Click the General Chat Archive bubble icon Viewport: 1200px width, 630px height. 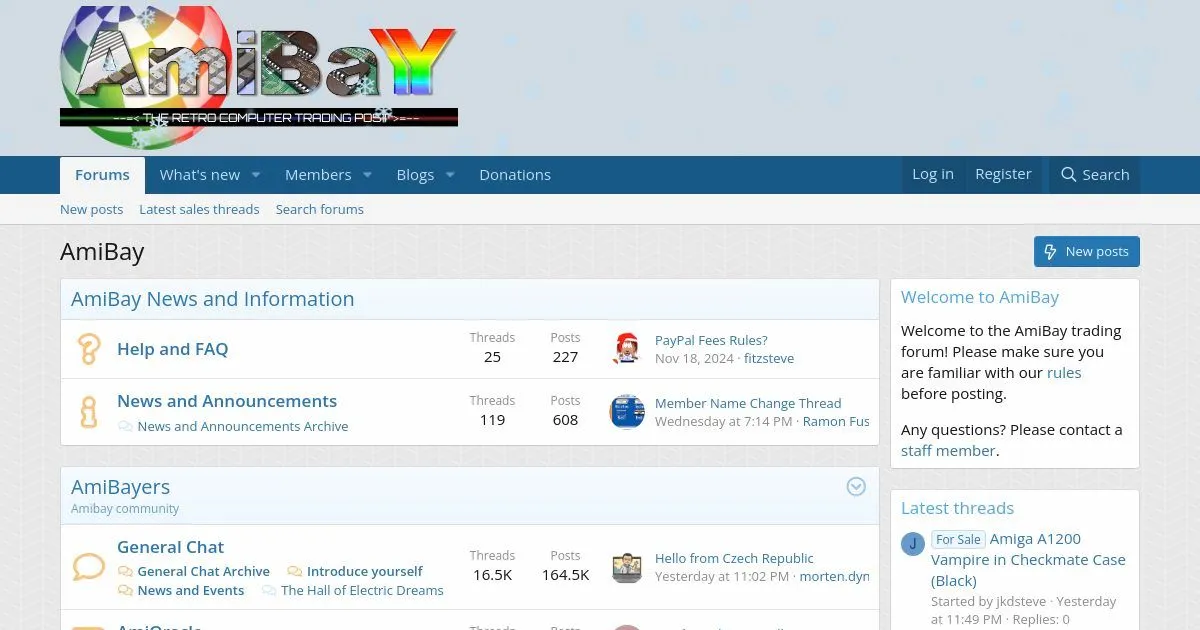point(125,571)
